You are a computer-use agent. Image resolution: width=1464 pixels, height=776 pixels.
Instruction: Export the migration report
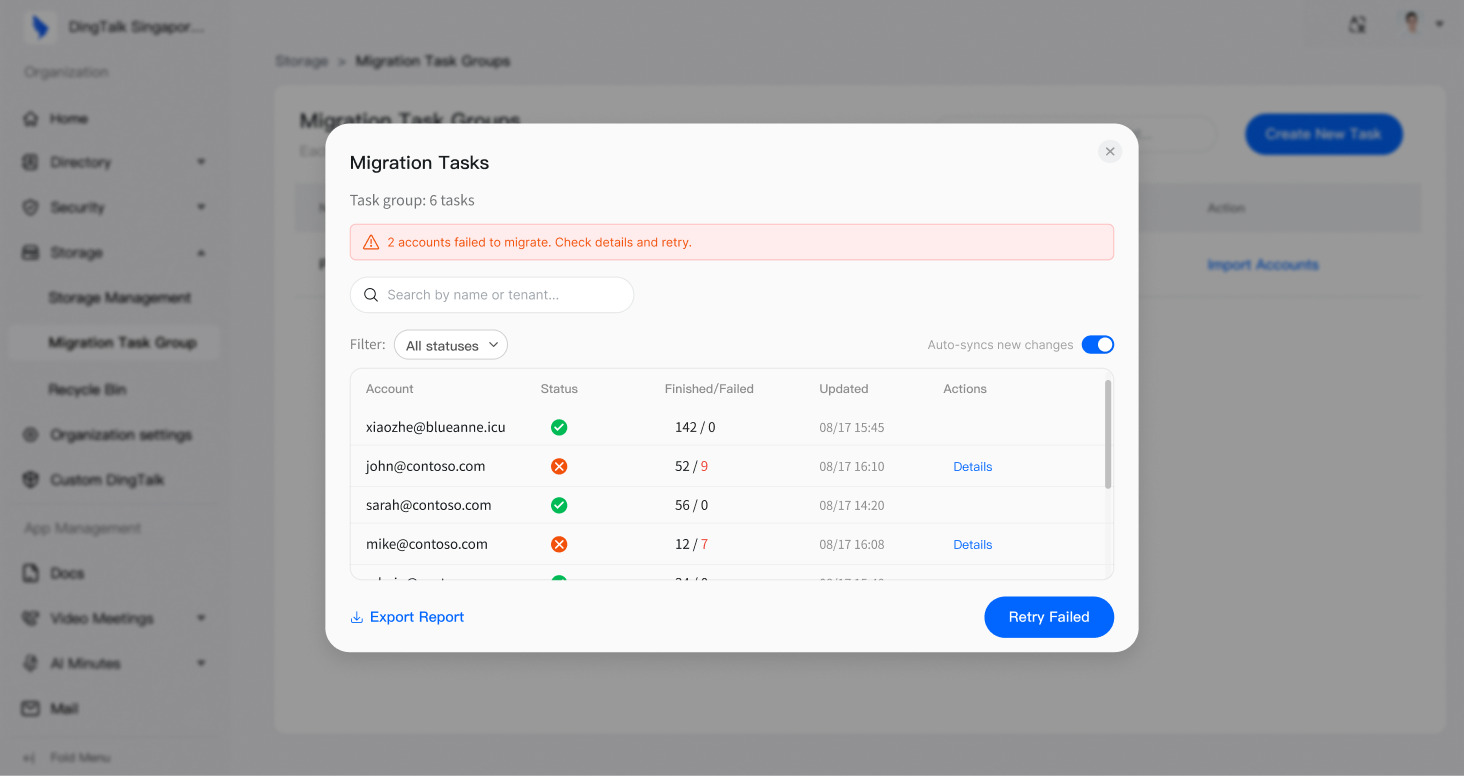click(407, 617)
